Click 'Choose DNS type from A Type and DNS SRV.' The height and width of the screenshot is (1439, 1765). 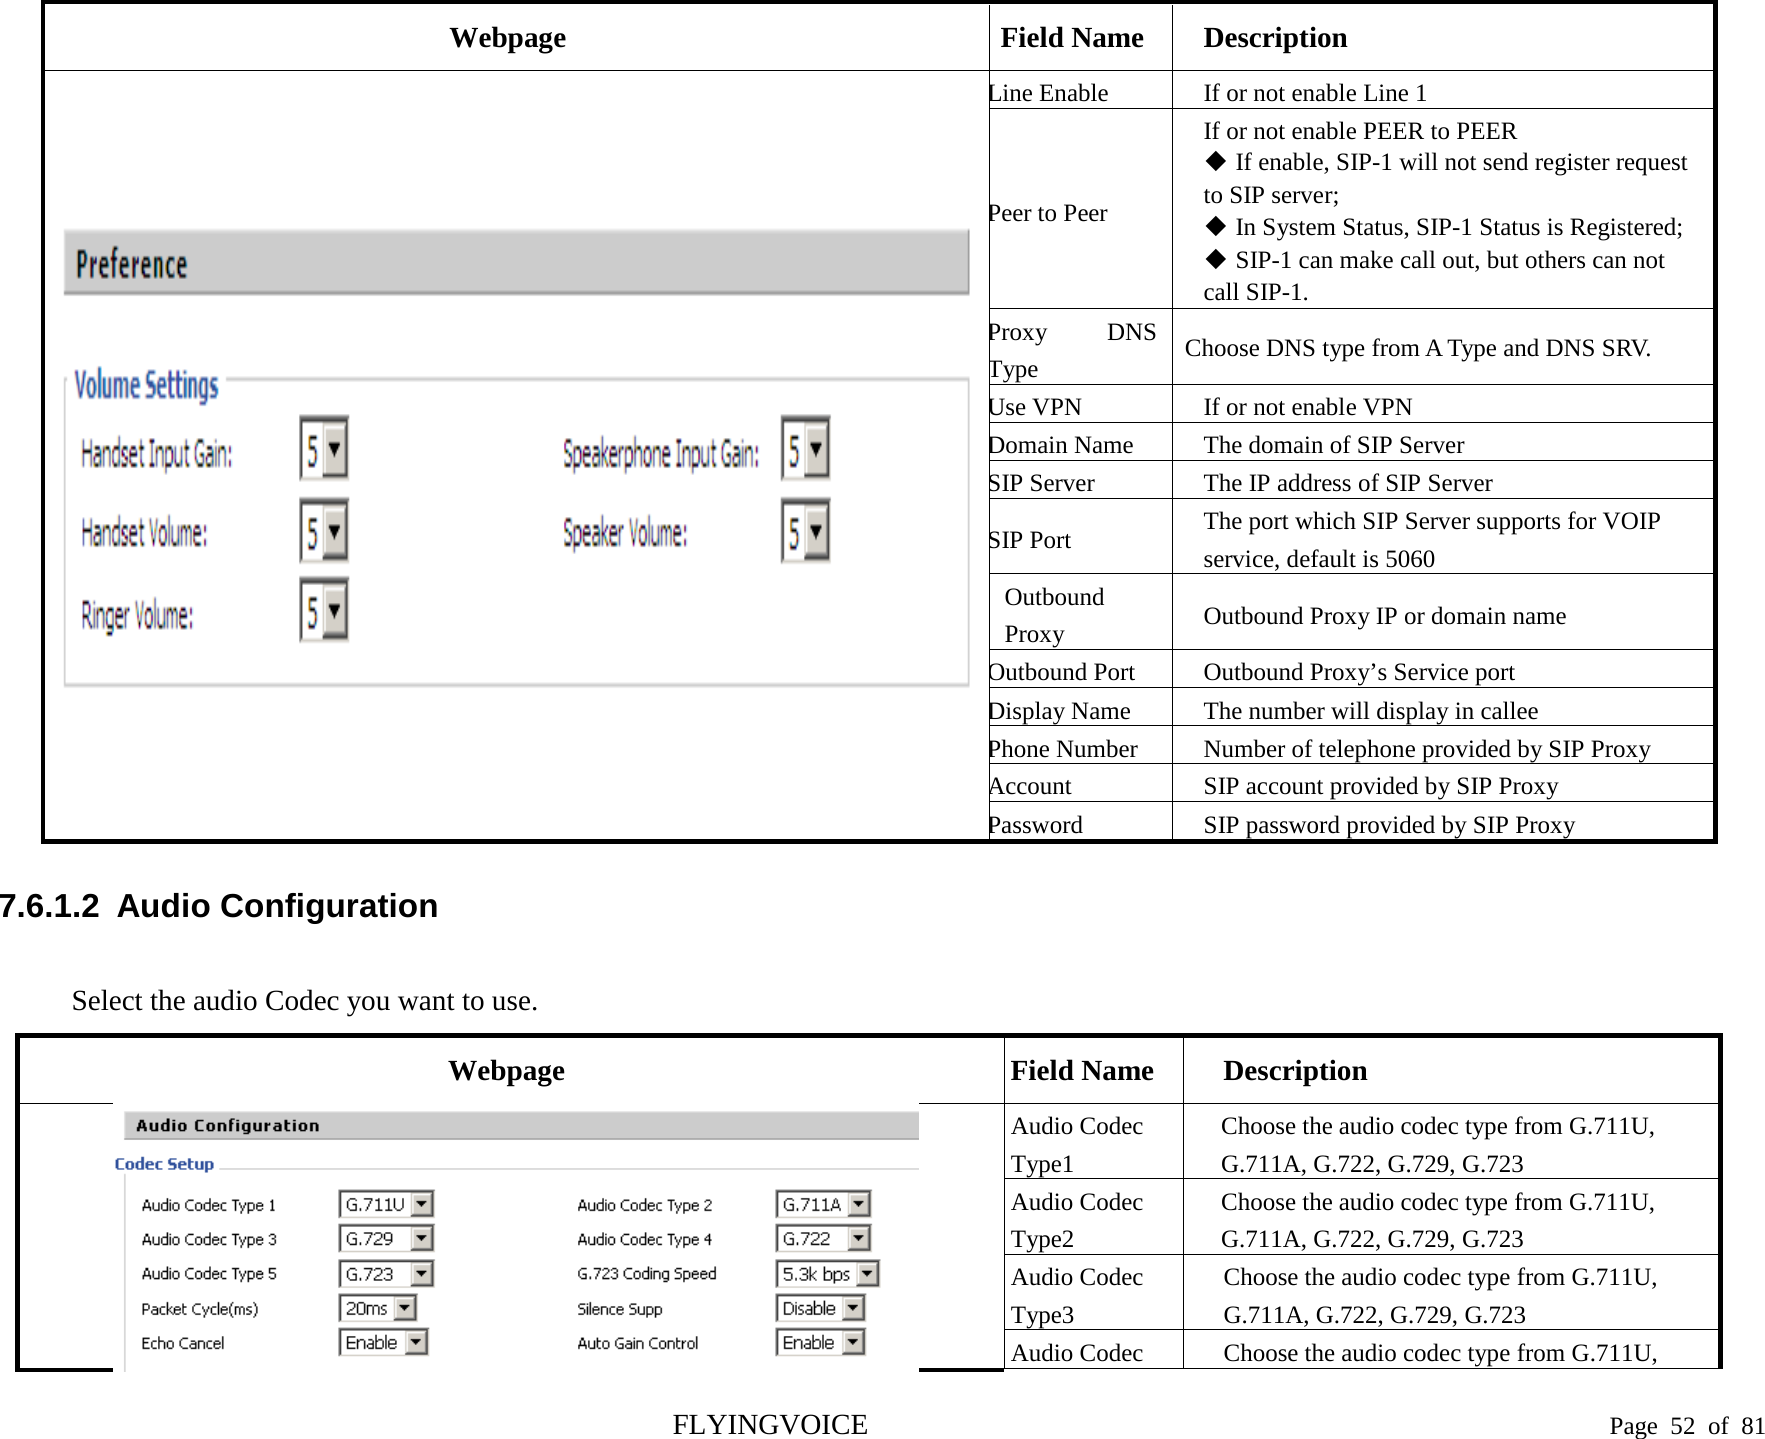click(1418, 348)
